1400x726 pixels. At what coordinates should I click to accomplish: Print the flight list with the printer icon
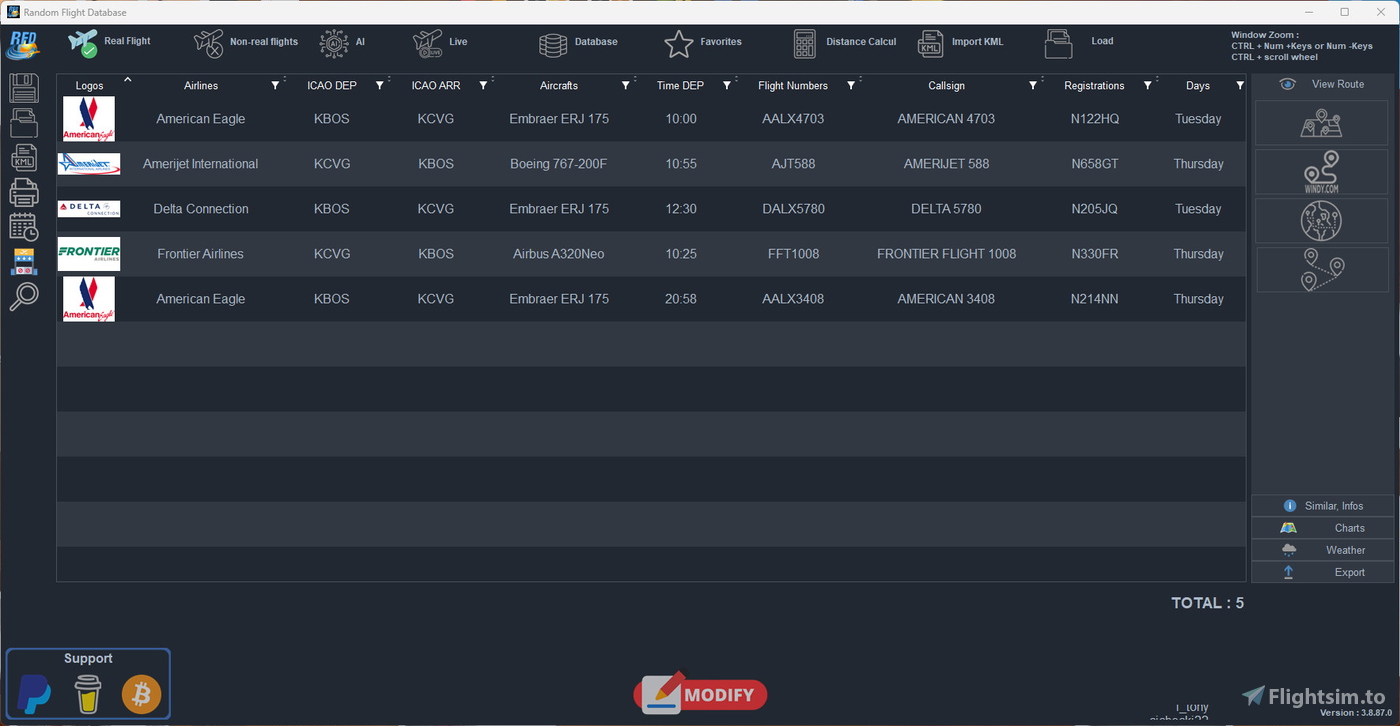(x=24, y=192)
